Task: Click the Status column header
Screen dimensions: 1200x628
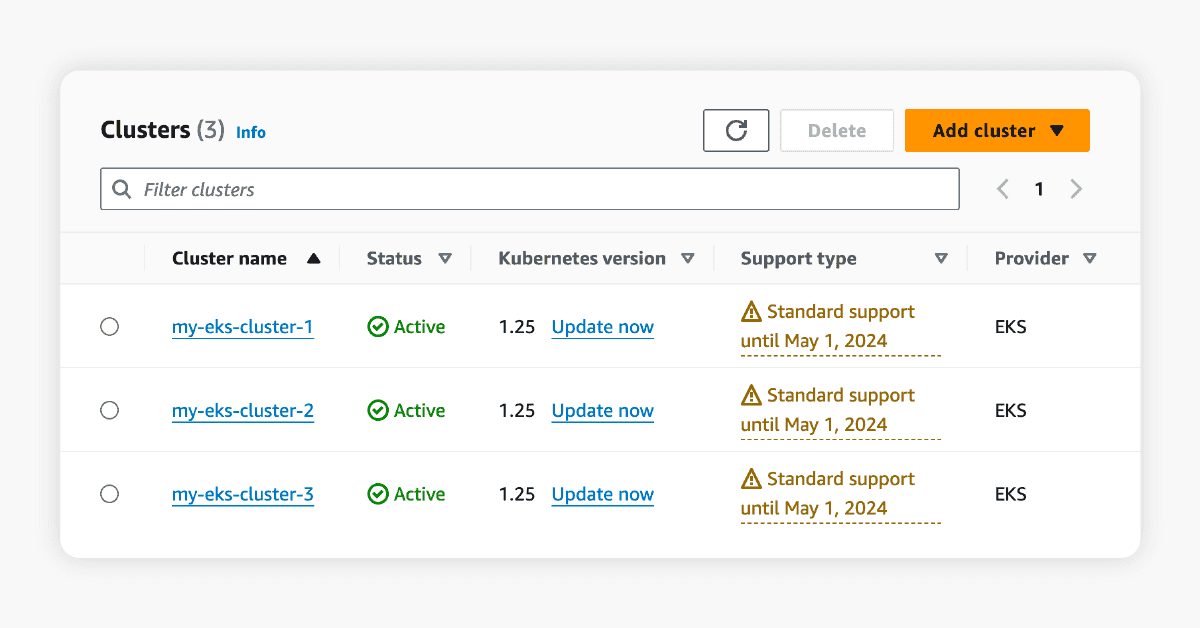Action: tap(394, 259)
